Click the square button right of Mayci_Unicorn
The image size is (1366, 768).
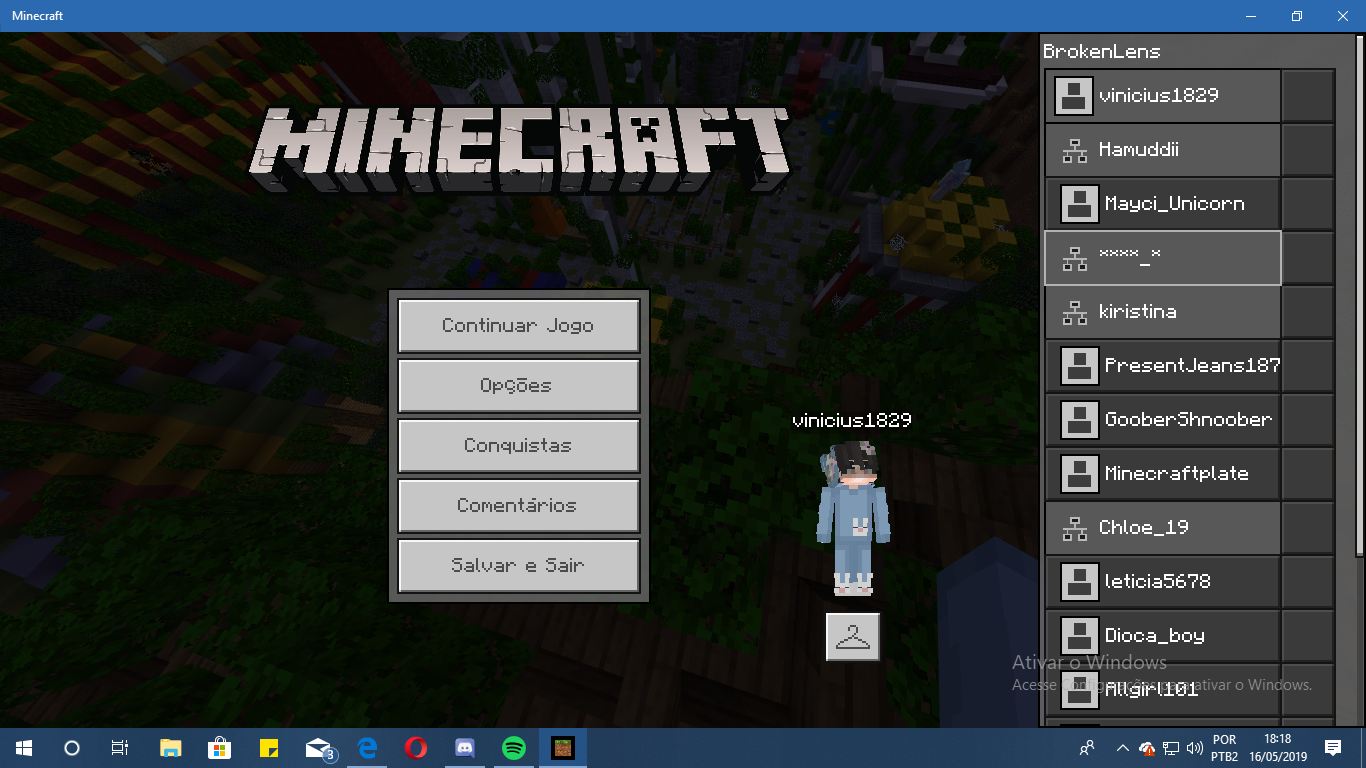coord(1308,204)
